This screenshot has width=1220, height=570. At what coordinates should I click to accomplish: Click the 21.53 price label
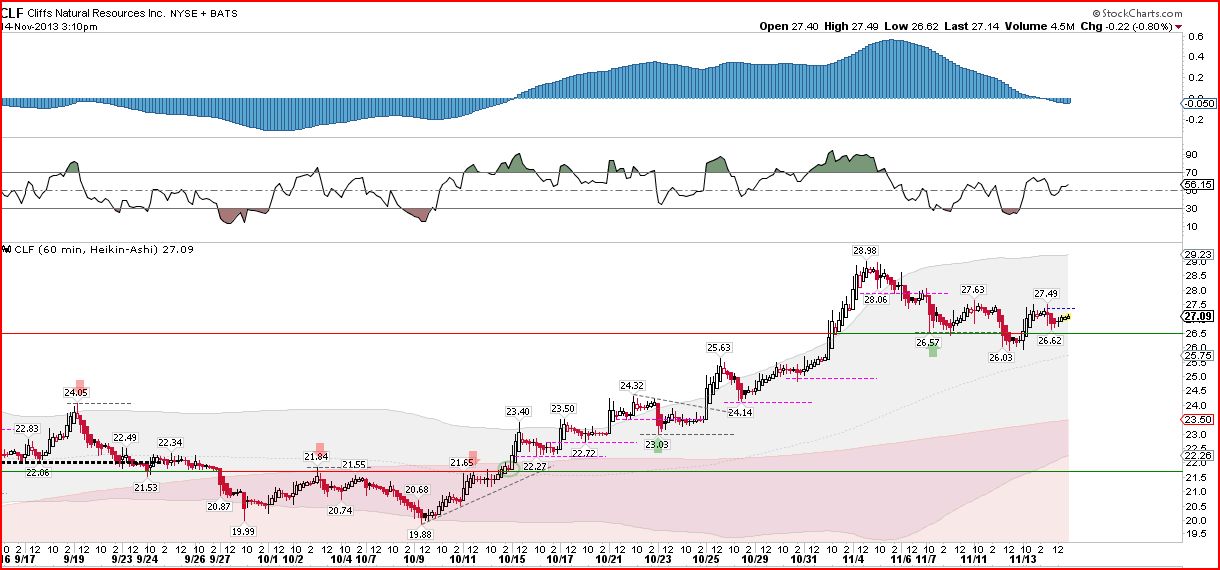146,487
